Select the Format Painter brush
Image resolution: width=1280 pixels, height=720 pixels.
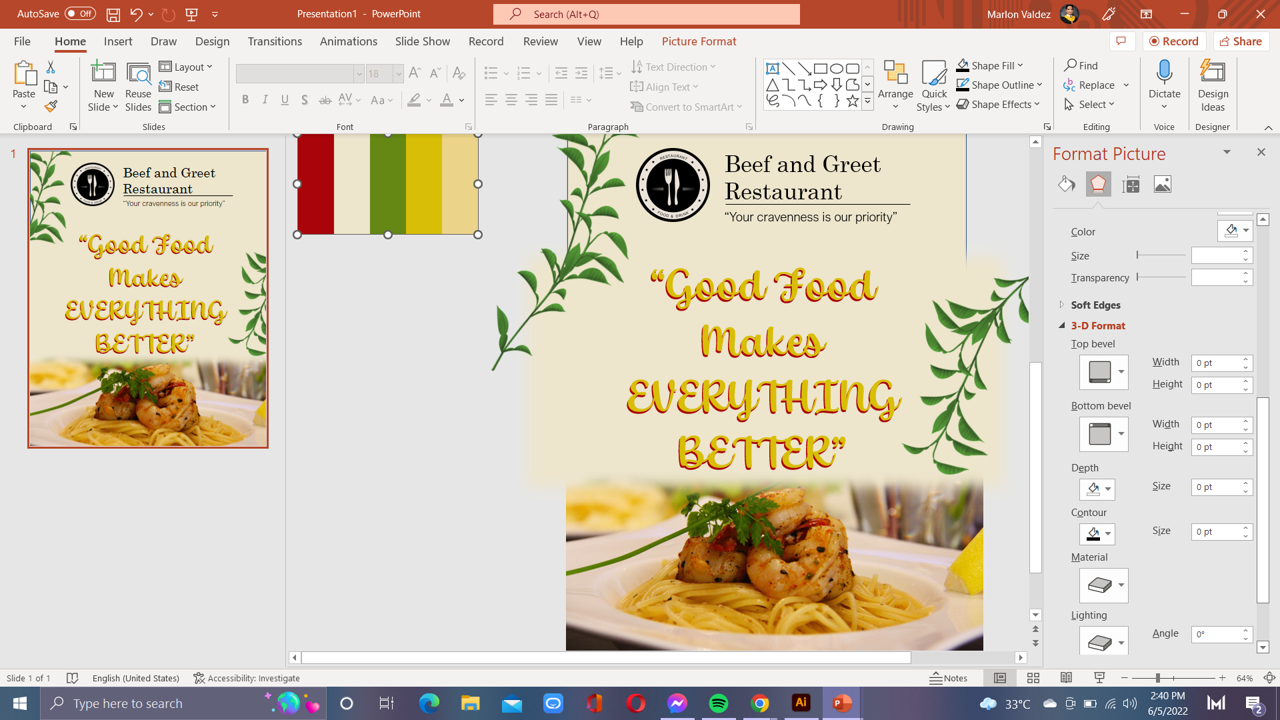coord(51,106)
